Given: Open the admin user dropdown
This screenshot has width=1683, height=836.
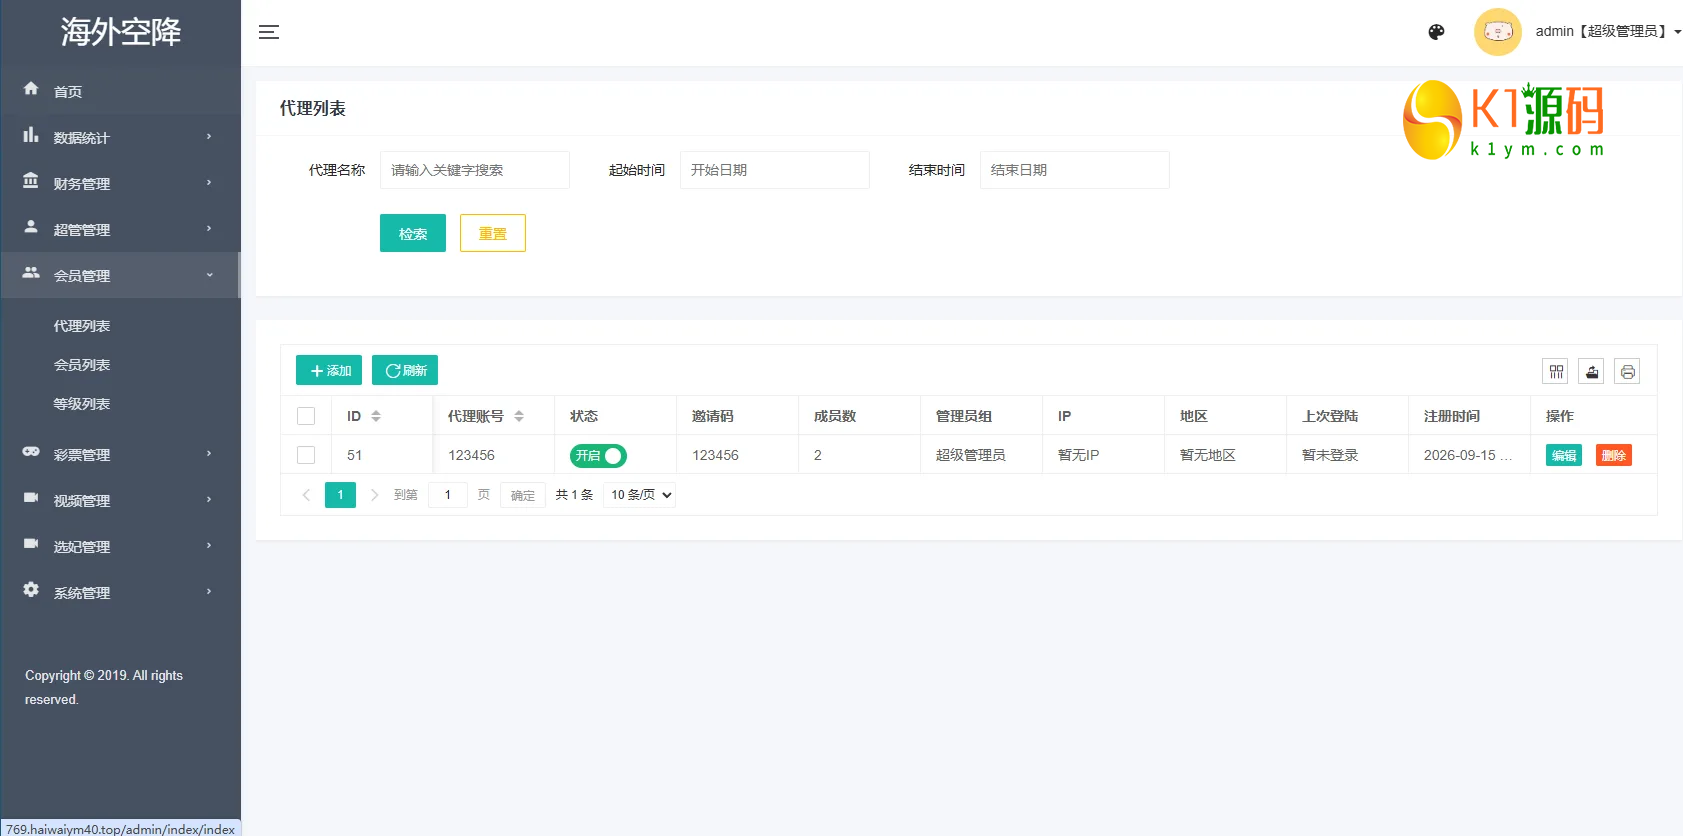Looking at the screenshot, I should click(1608, 32).
